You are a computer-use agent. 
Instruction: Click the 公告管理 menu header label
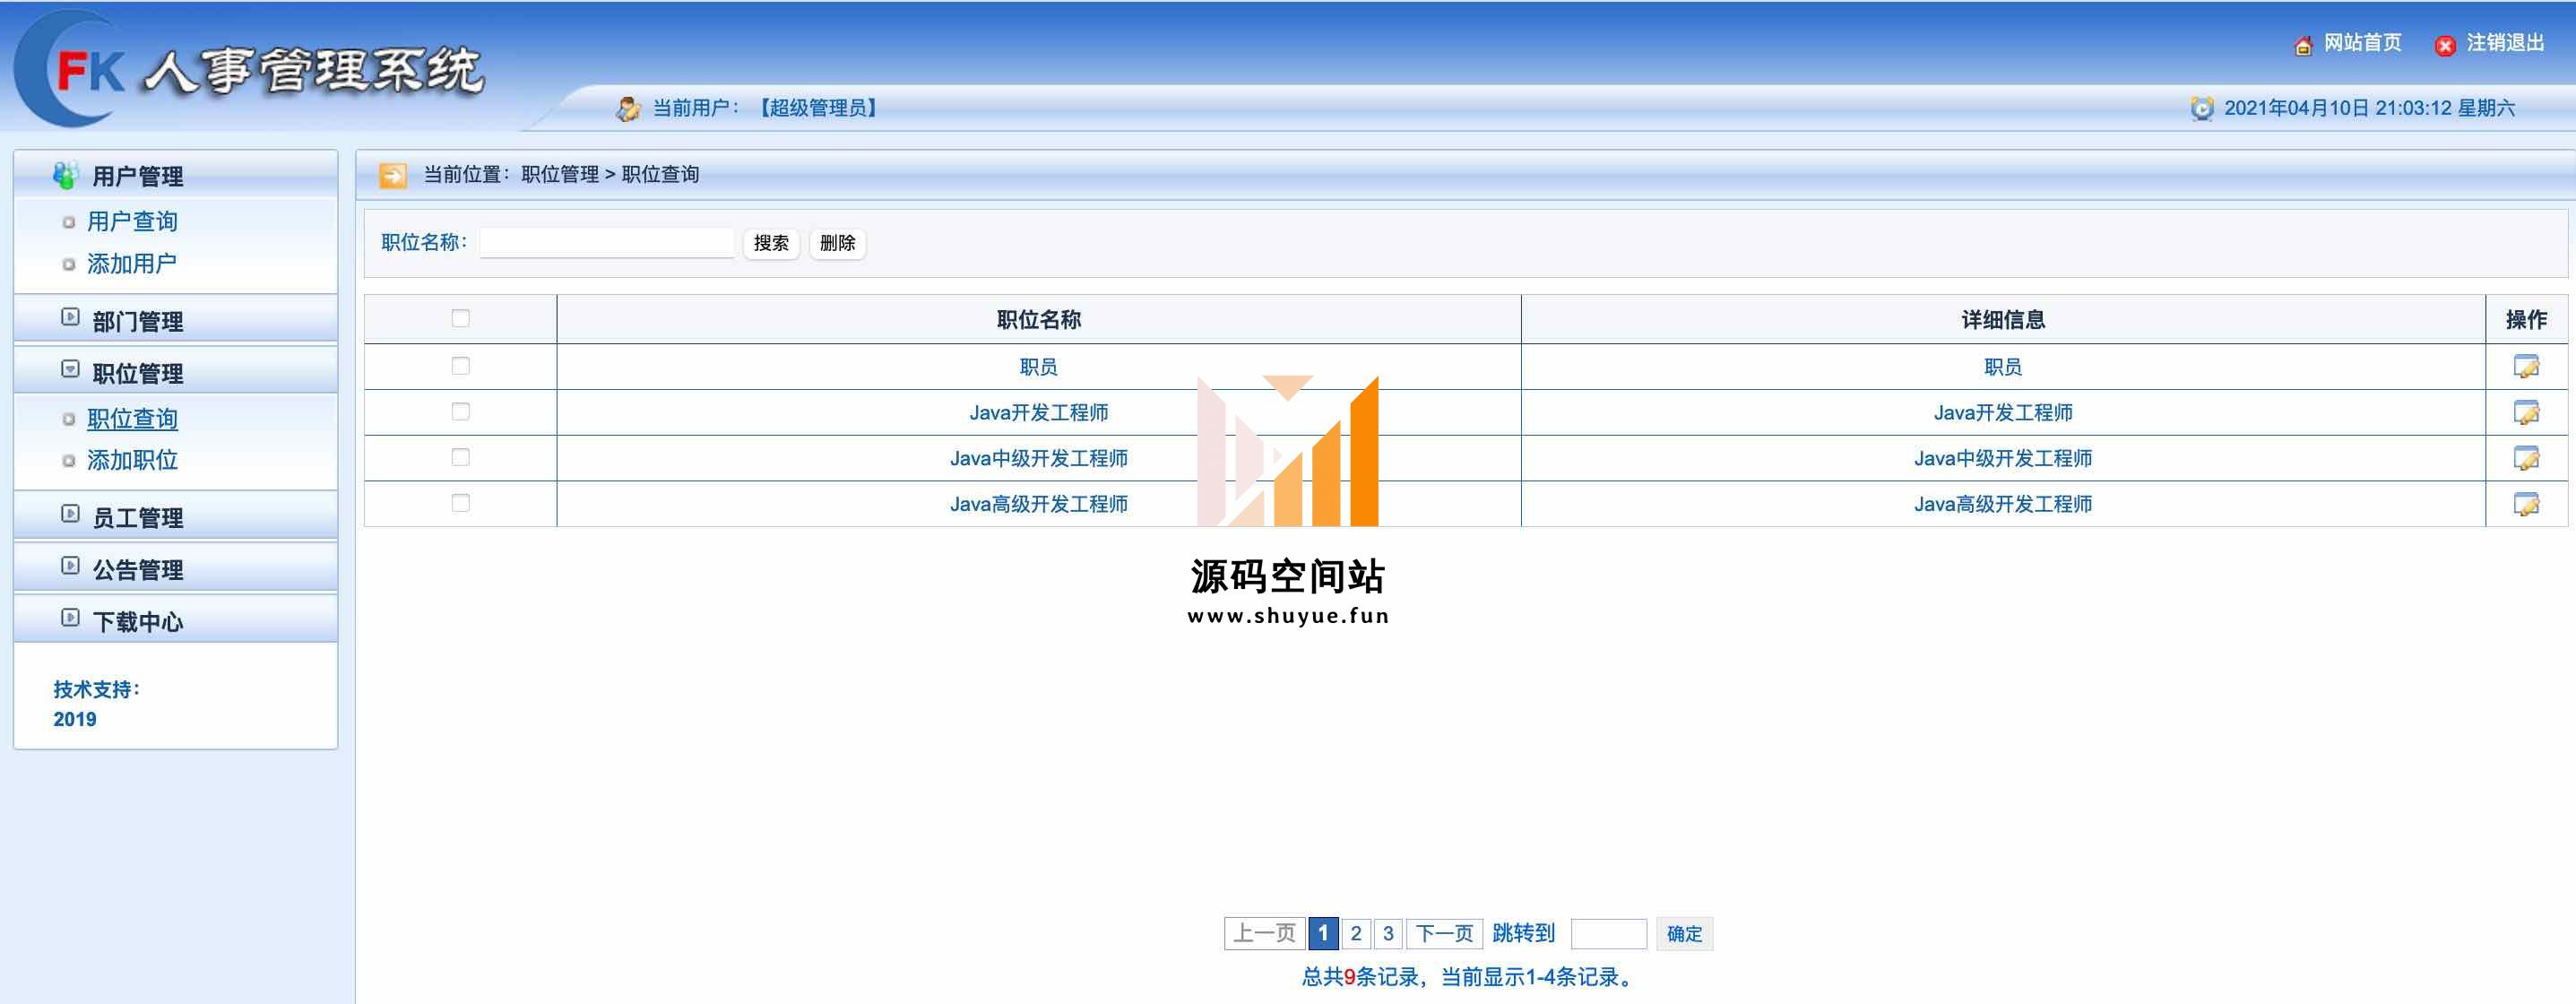click(138, 569)
